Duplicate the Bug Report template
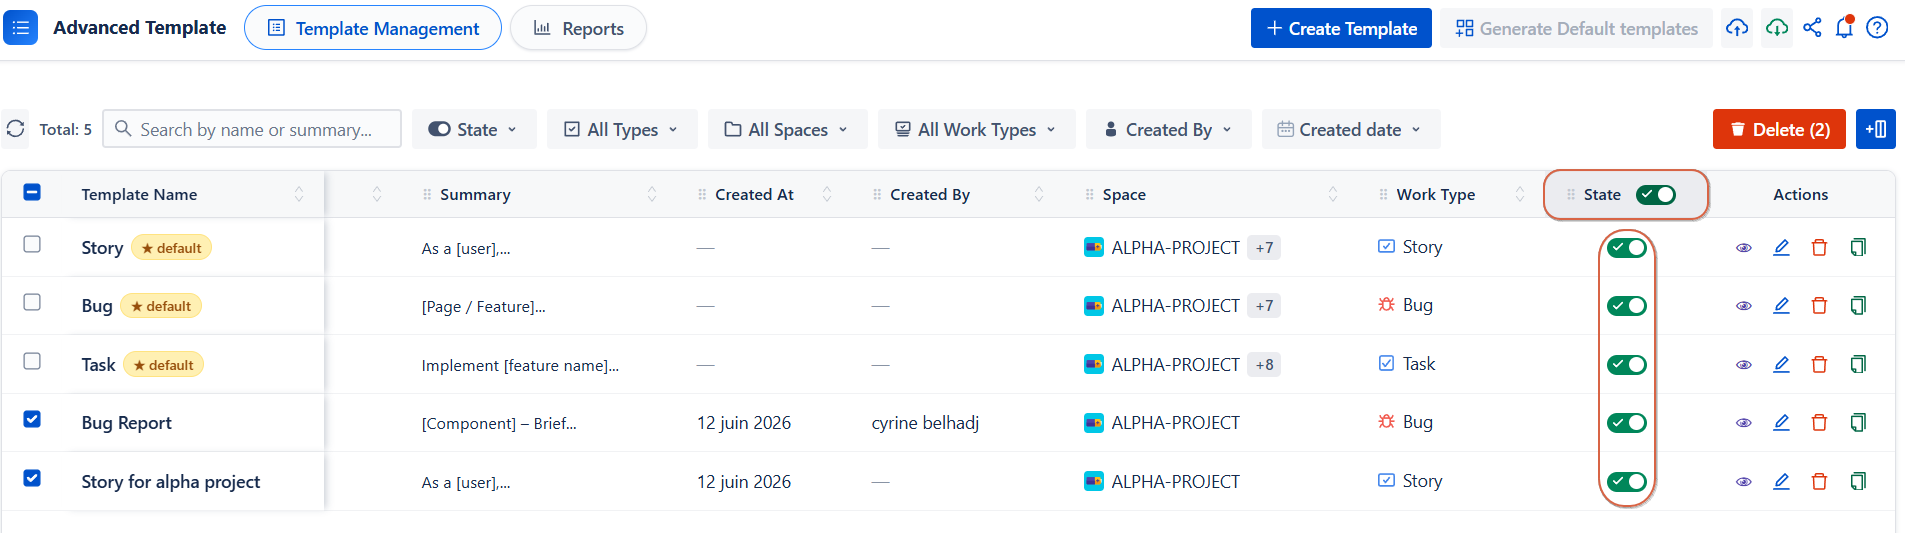 pos(1858,422)
